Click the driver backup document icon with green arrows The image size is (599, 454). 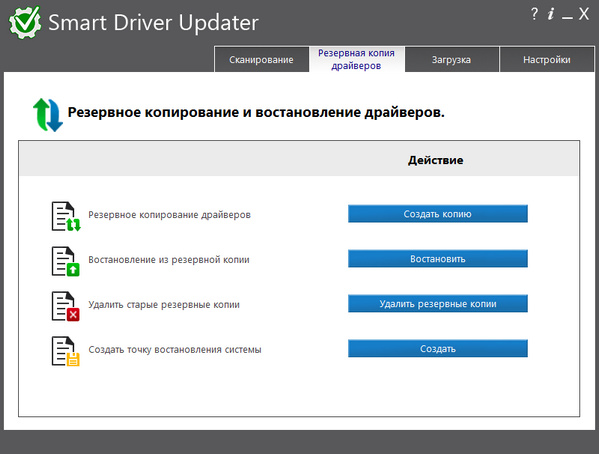[66, 216]
